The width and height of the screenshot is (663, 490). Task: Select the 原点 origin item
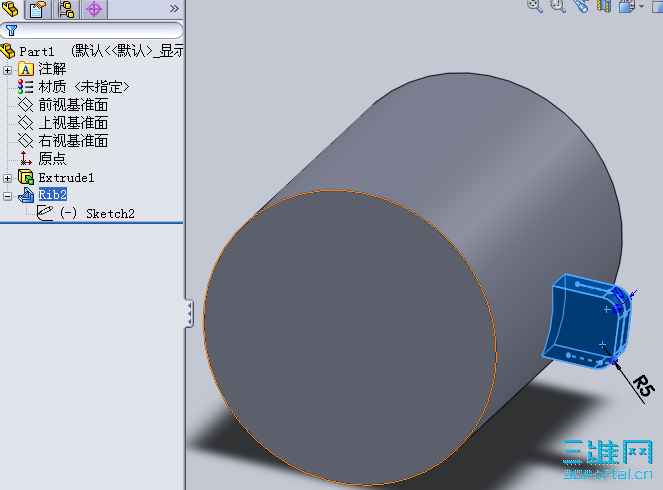(x=42, y=159)
